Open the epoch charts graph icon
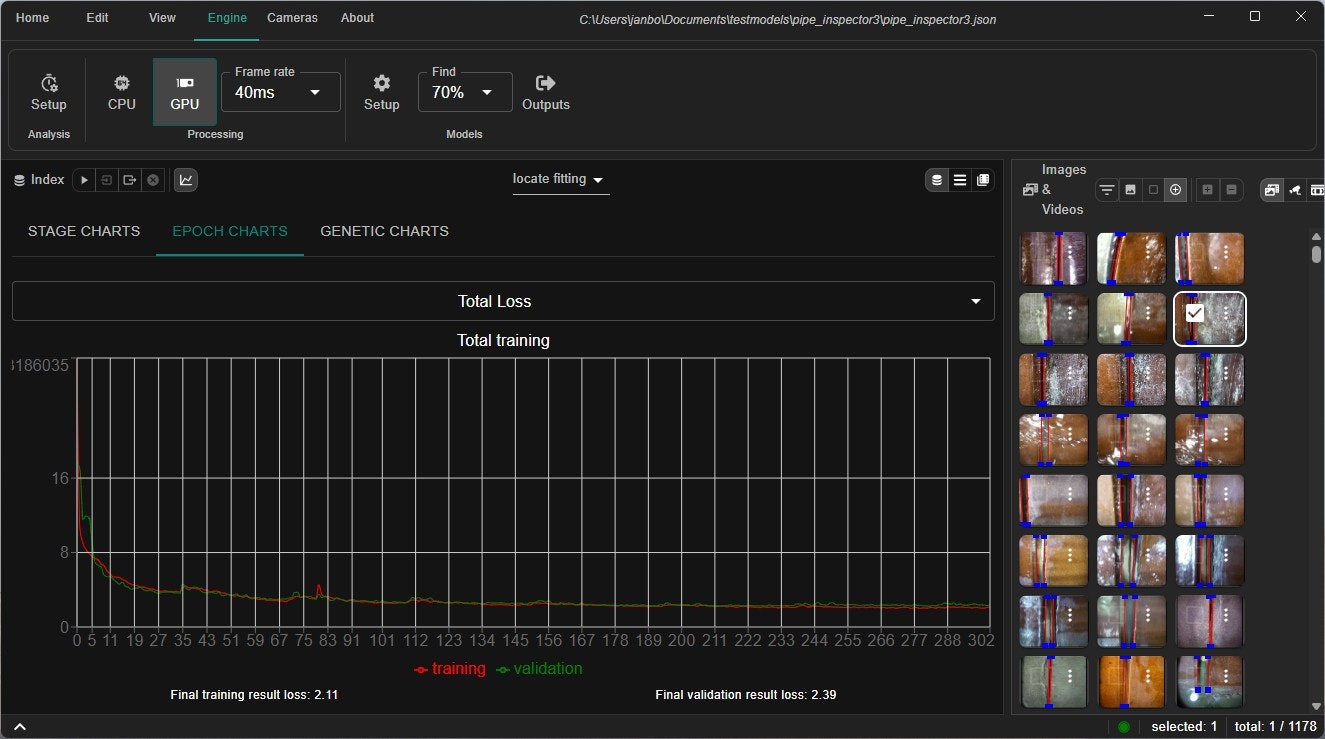This screenshot has height=739, width=1325. (186, 180)
